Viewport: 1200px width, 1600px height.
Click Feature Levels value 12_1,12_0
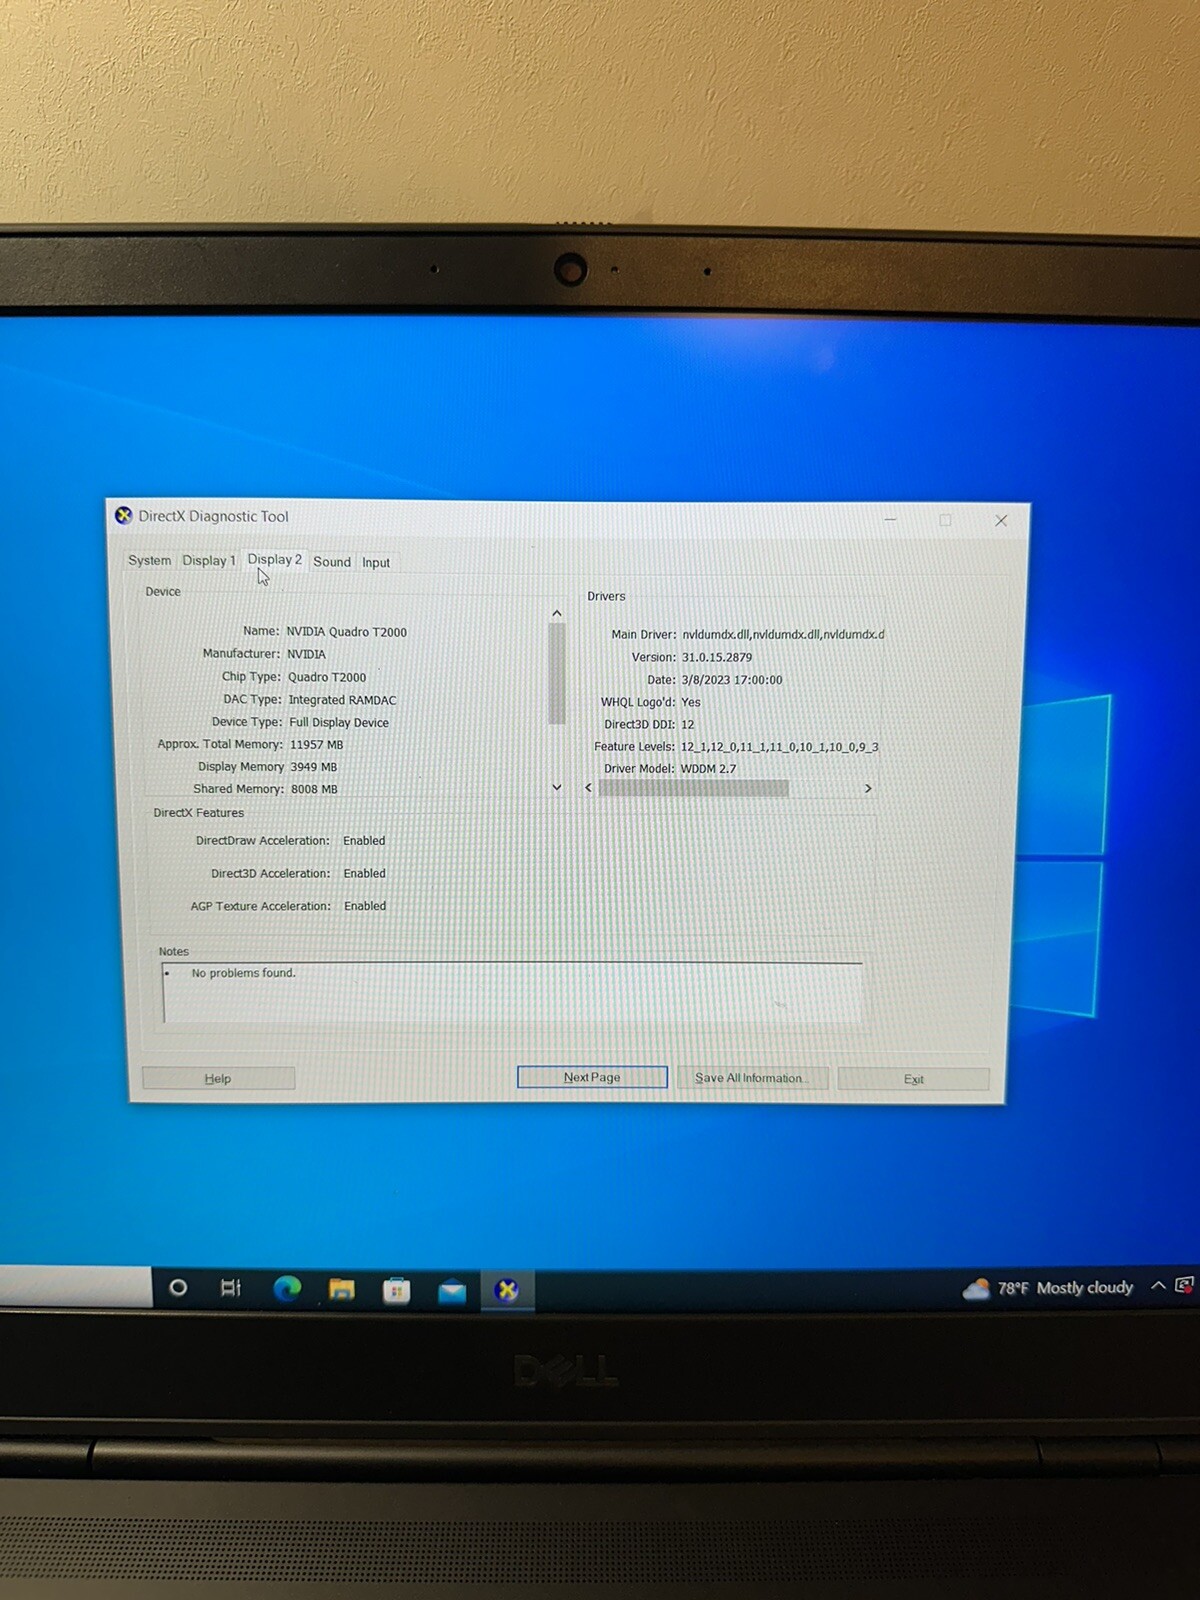pos(780,747)
